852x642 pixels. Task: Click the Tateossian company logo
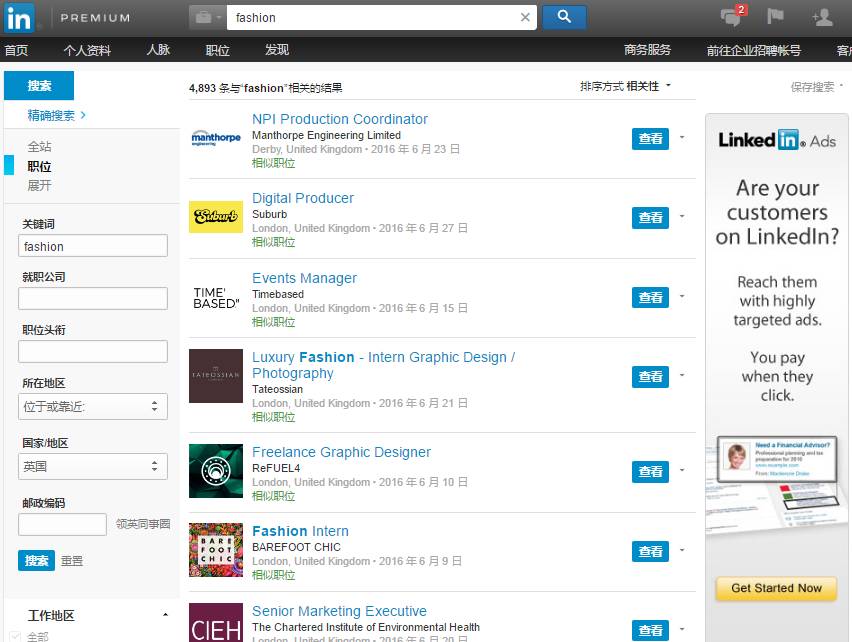[216, 376]
